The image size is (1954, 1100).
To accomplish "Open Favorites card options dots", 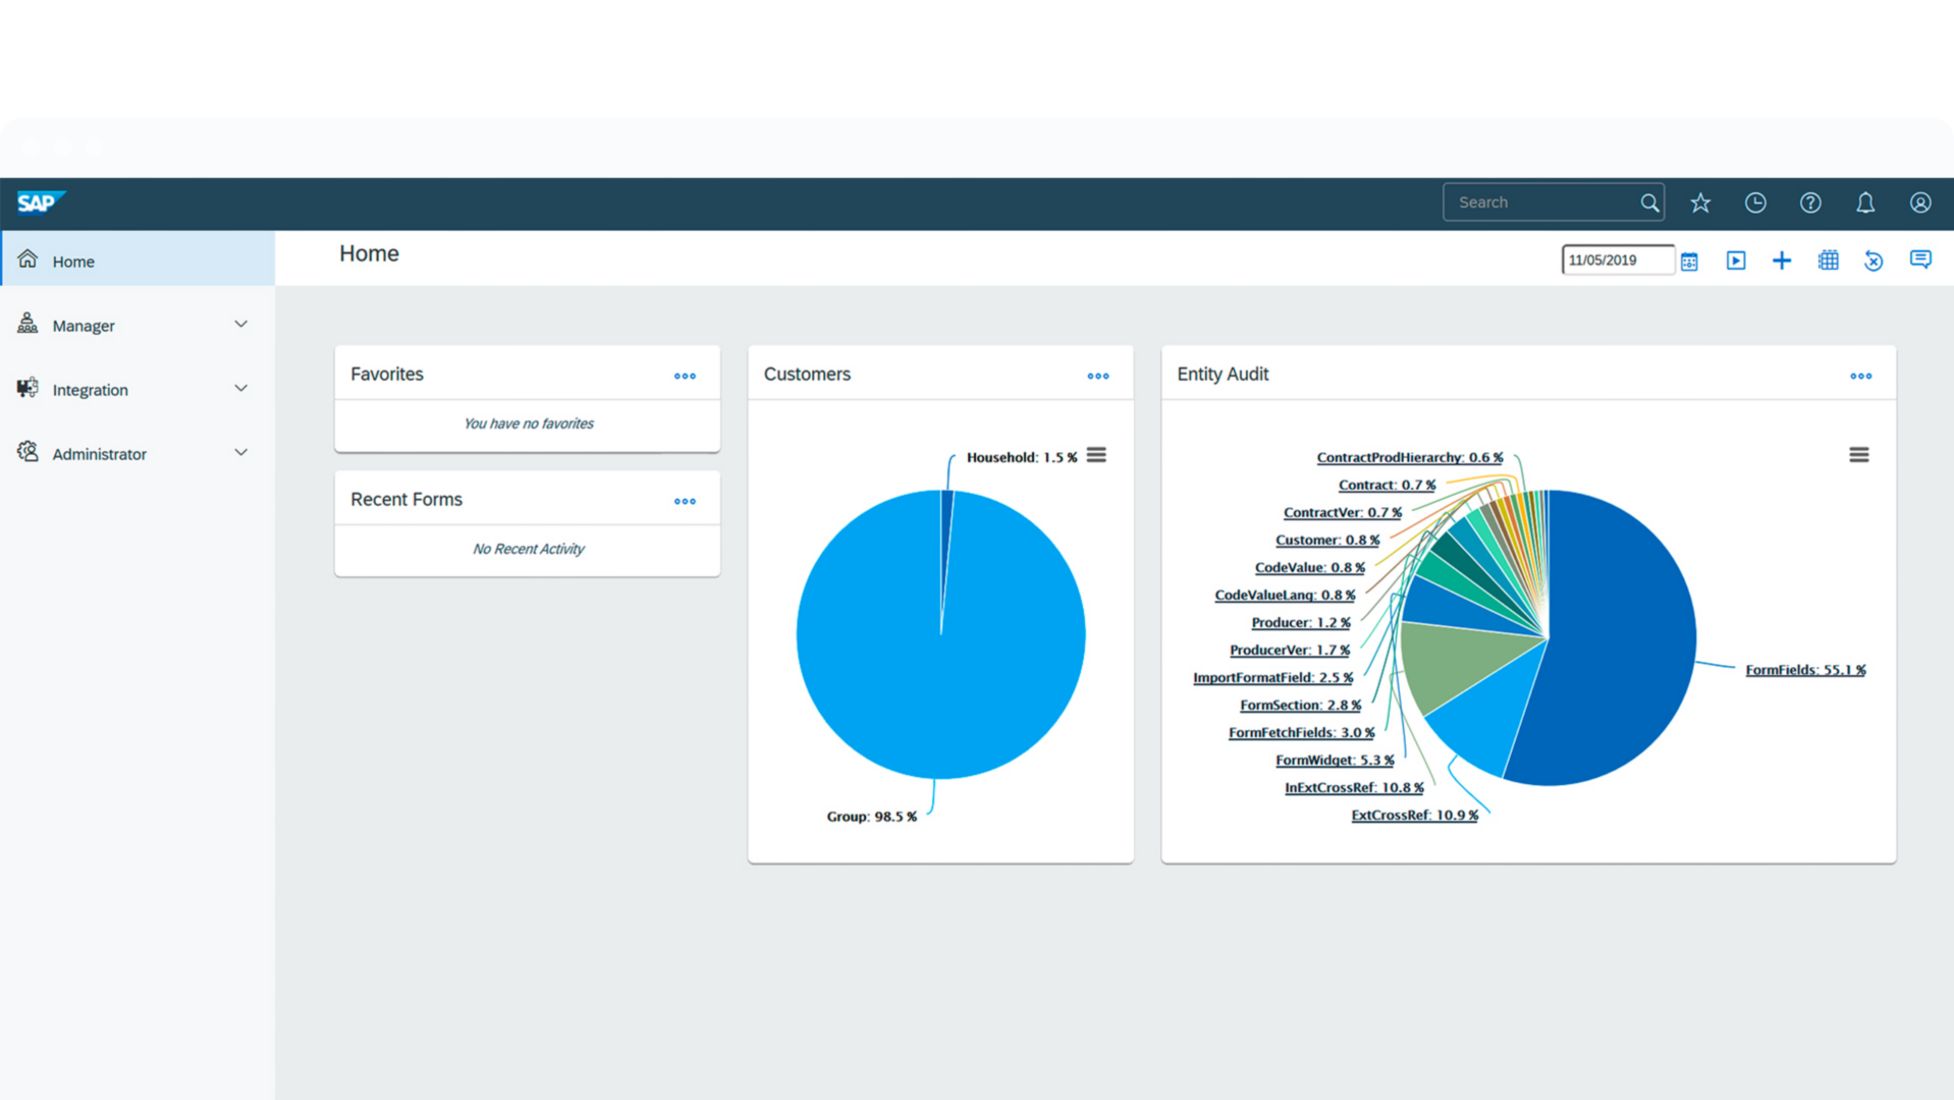I will tap(684, 376).
